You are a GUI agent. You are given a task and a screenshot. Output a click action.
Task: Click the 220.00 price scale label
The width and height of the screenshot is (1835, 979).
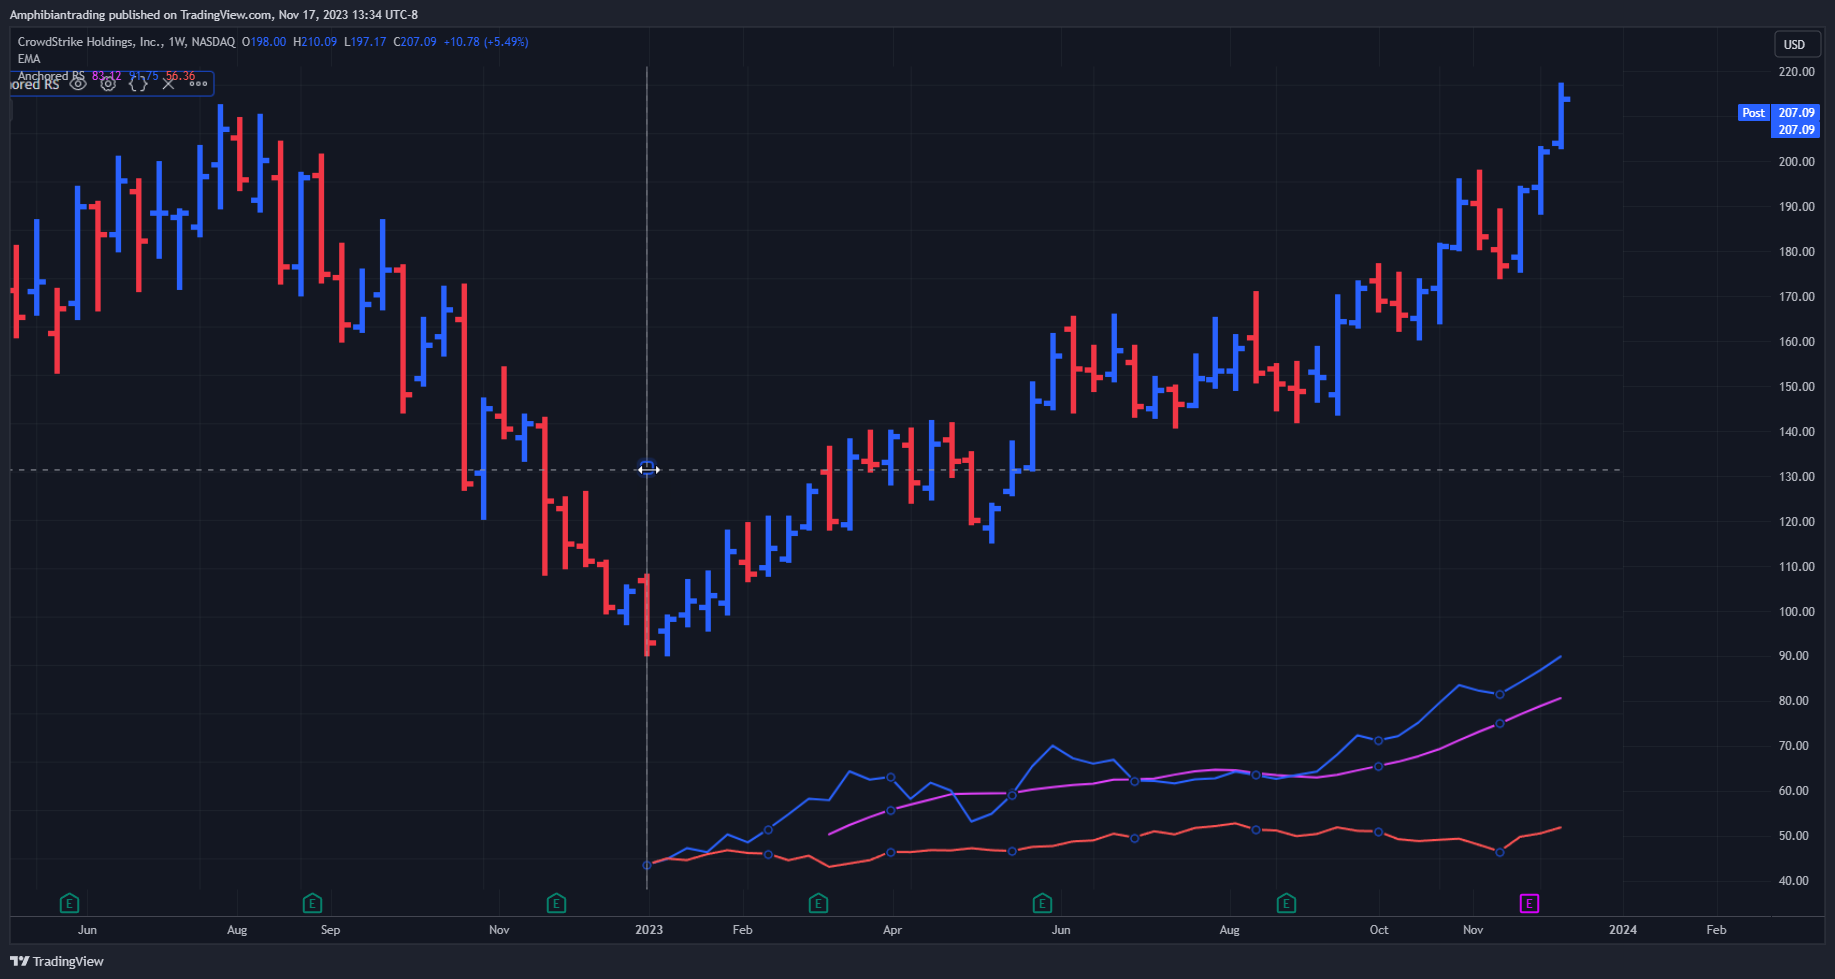[1796, 72]
